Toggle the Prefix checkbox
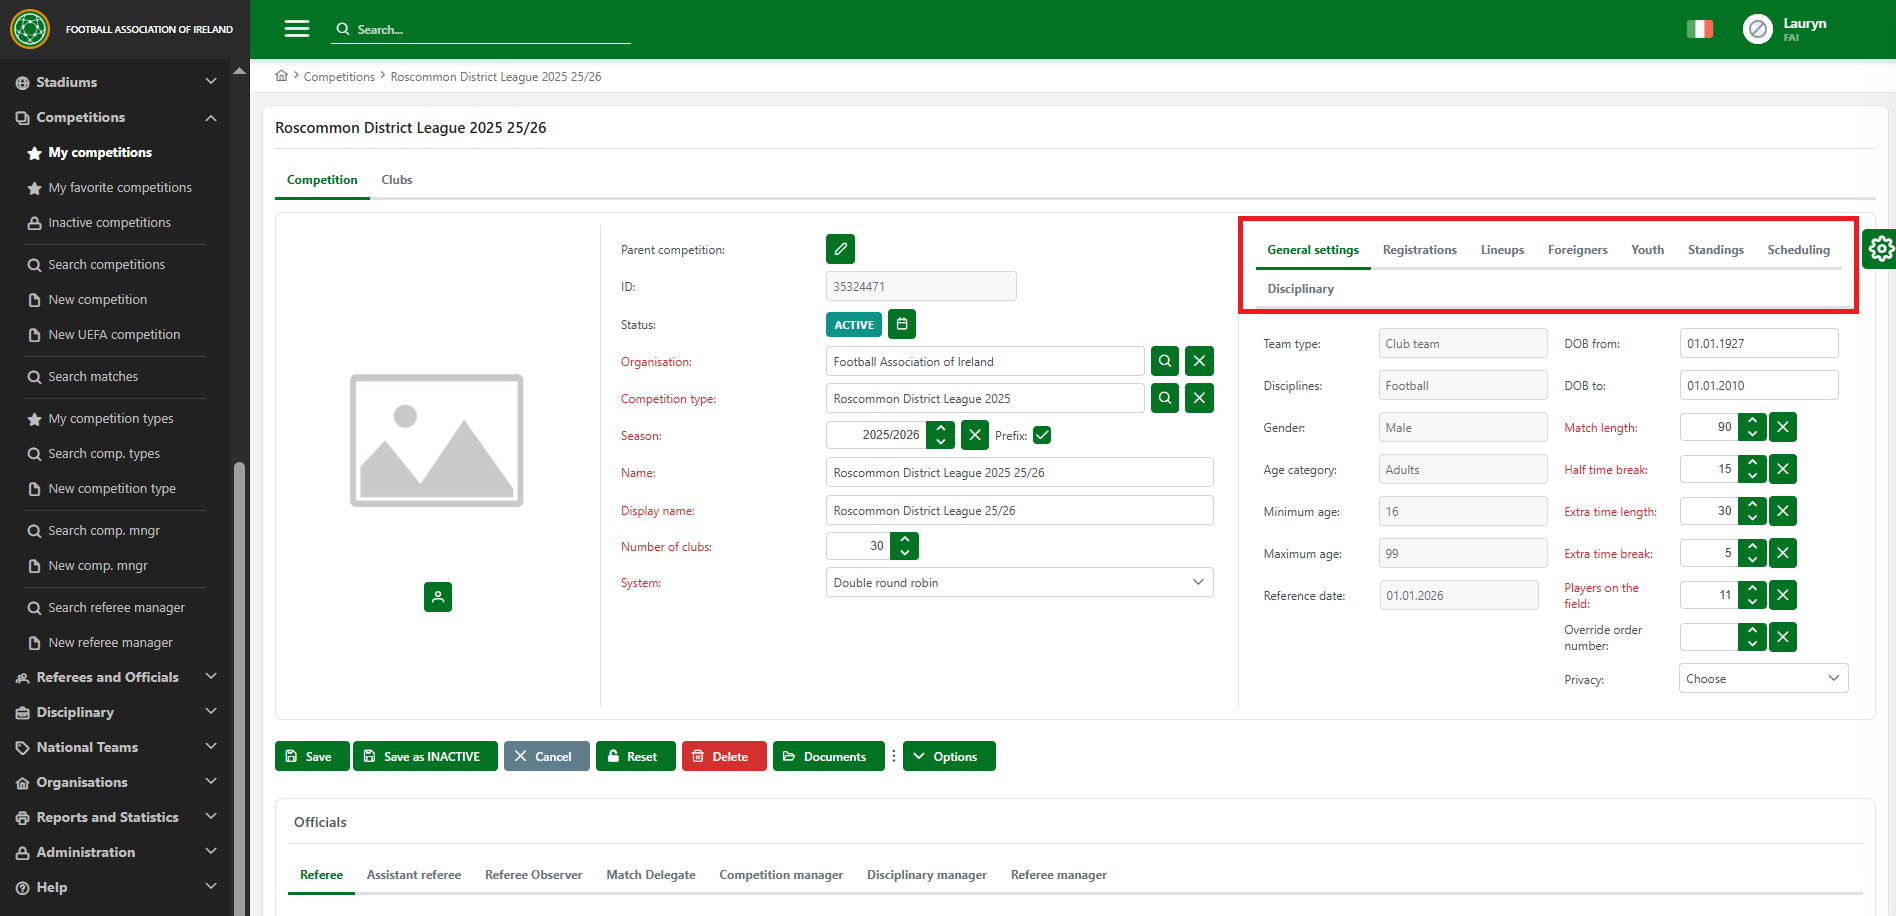The height and width of the screenshot is (916, 1896). tap(1042, 435)
